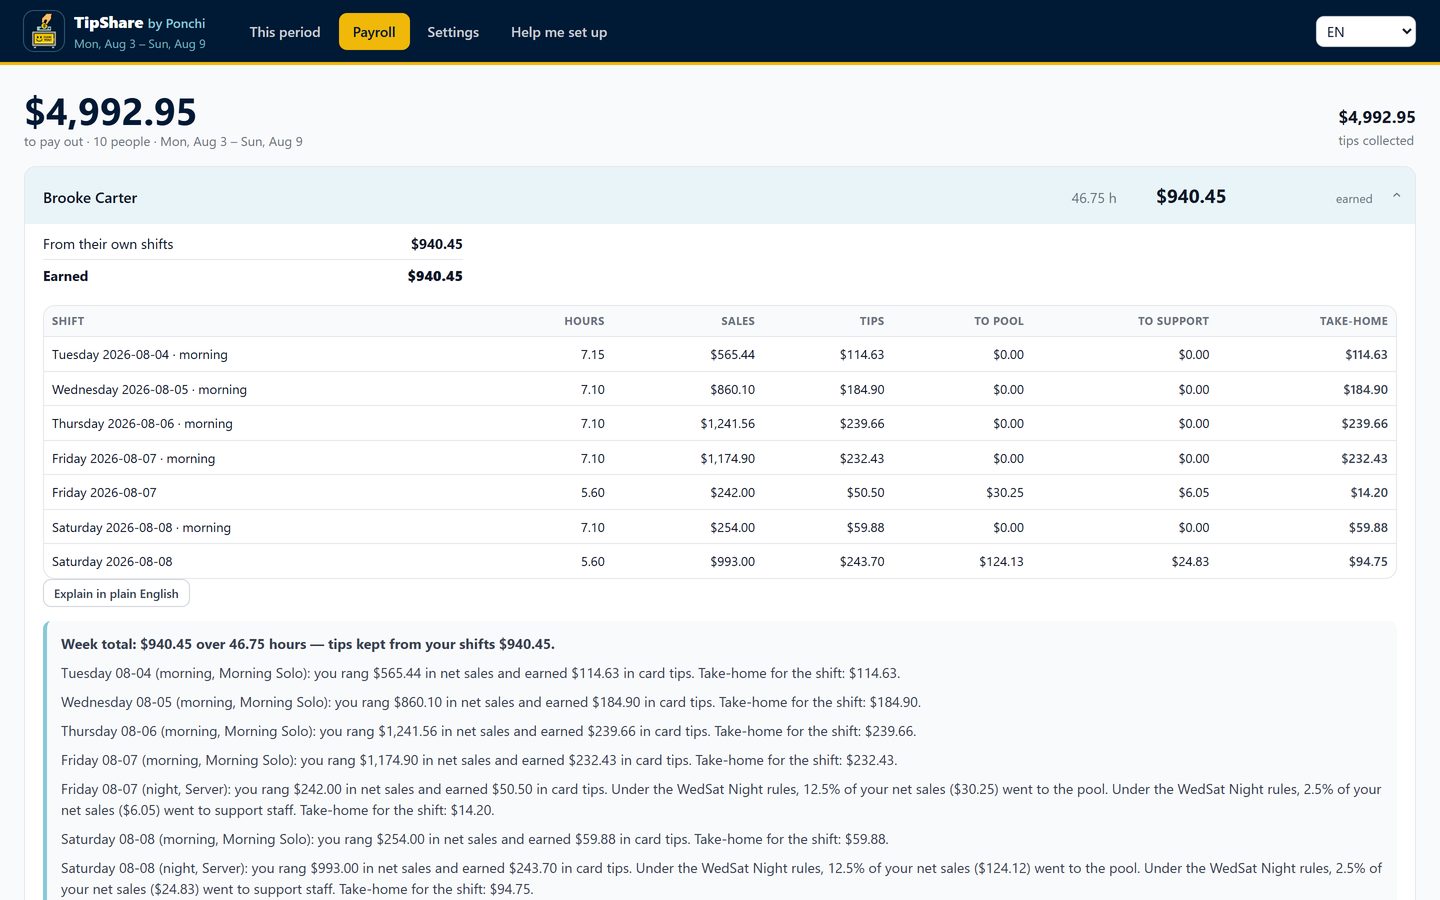This screenshot has height=900, width=1440.
Task: Switch to the This period tab
Action: (285, 32)
